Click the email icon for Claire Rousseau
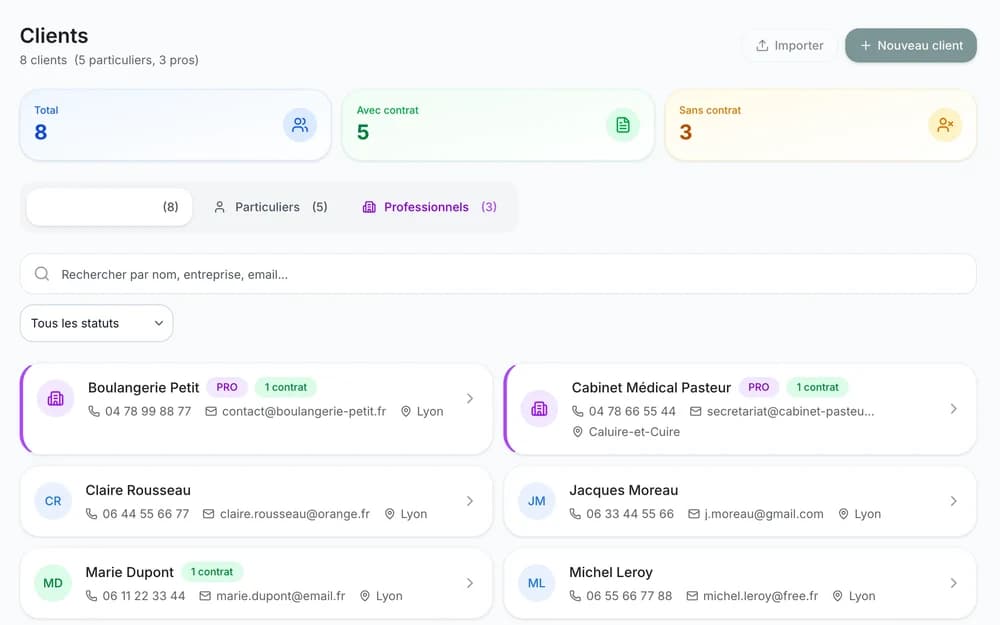The image size is (1000, 625). click(x=209, y=514)
